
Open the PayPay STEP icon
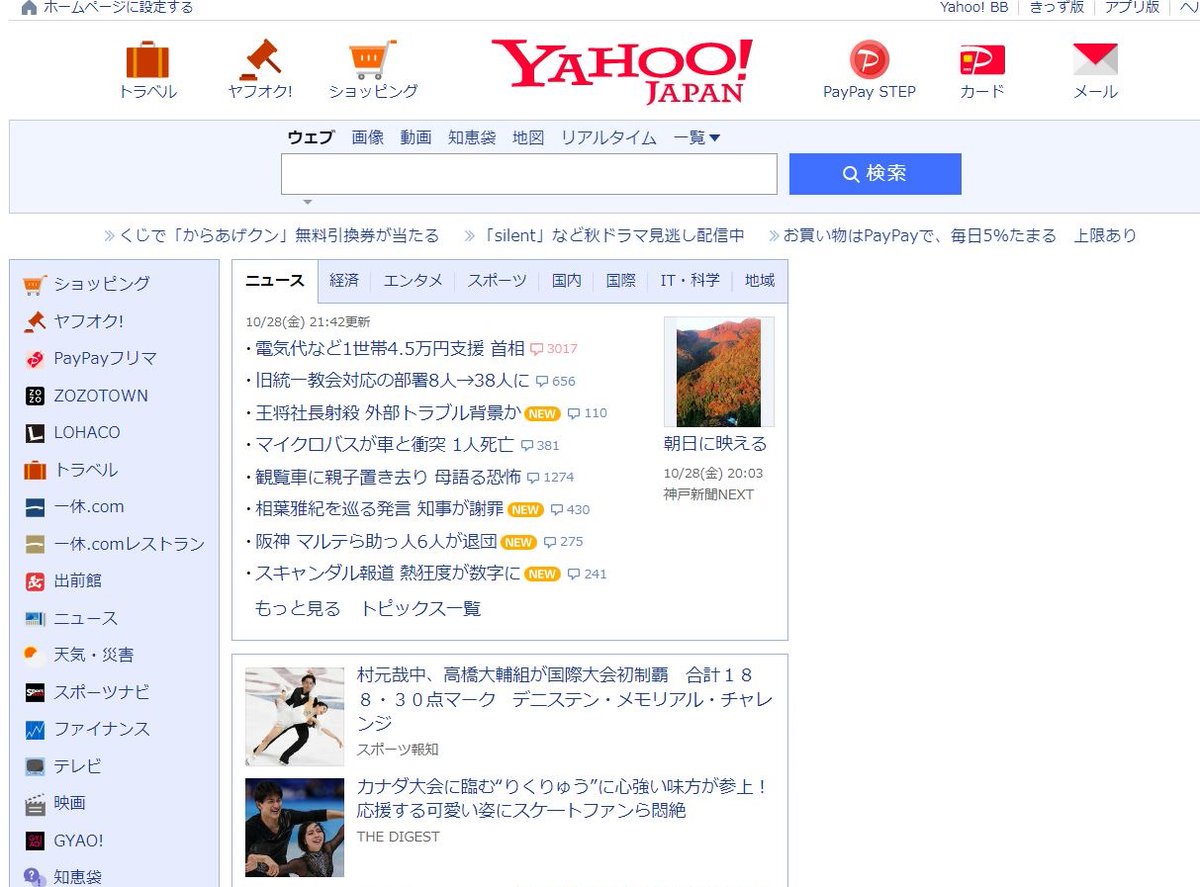869,59
